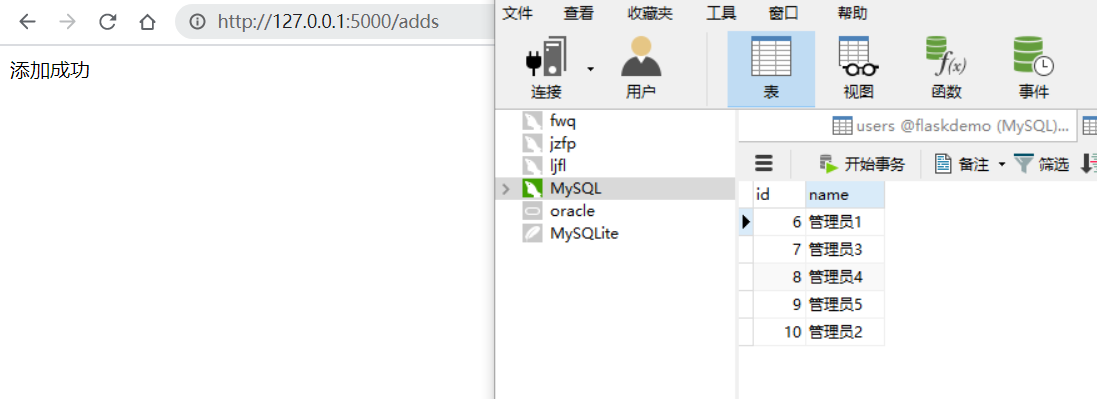Switch to the users @flaskdemo tab
The image size is (1097, 399).
click(951, 126)
